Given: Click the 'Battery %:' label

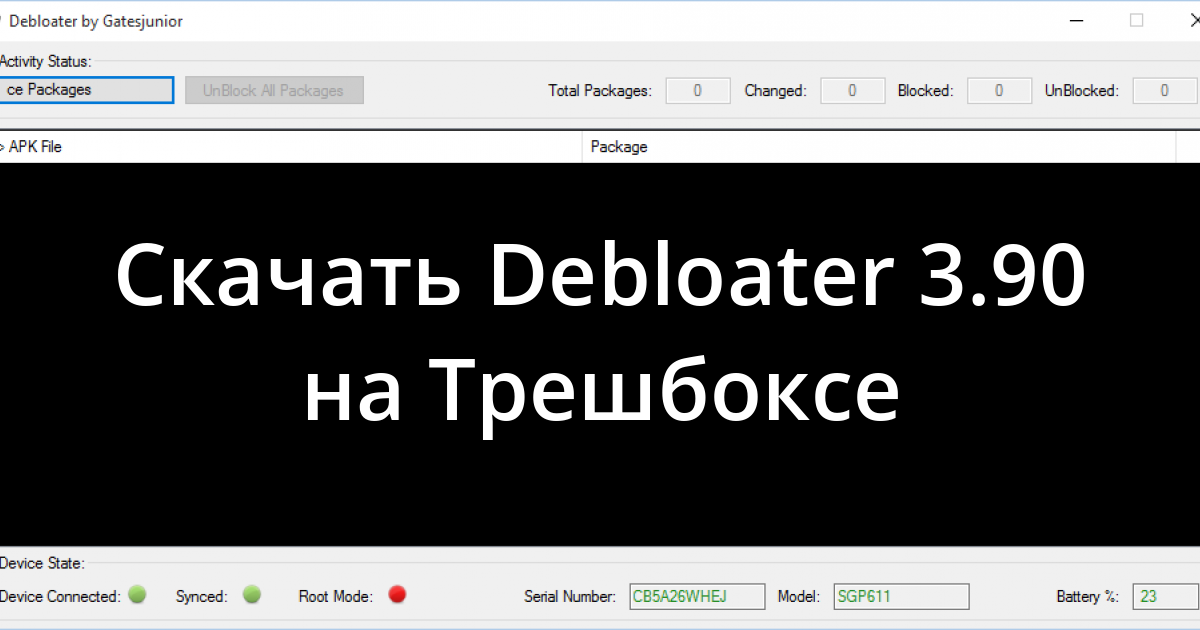Looking at the screenshot, I should (1087, 597).
